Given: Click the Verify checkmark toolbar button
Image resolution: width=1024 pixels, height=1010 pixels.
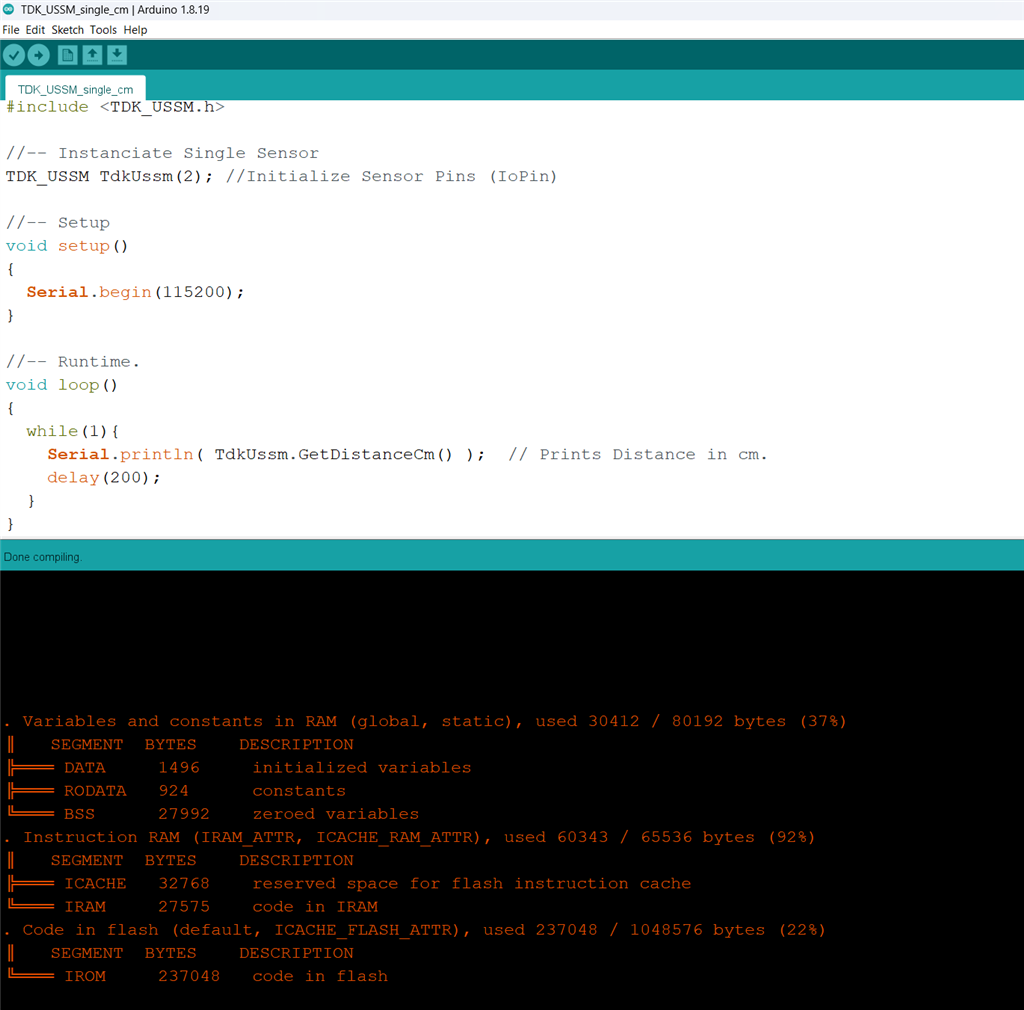Looking at the screenshot, I should [14, 55].
